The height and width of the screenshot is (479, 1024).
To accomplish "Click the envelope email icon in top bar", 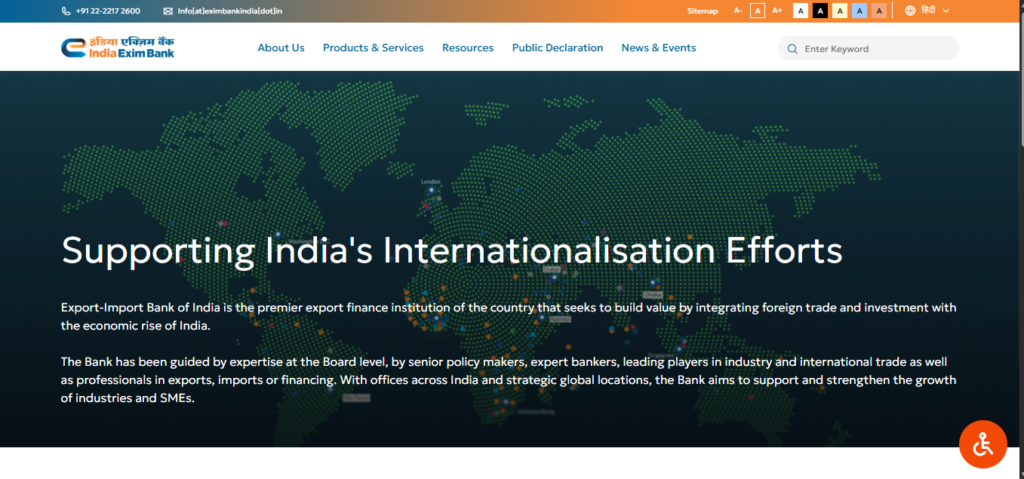I will (168, 11).
